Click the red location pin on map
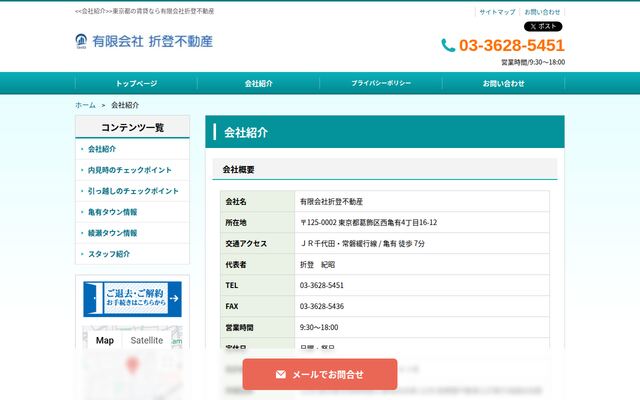Image resolution: width=640 pixels, height=400 pixels. coord(131,364)
